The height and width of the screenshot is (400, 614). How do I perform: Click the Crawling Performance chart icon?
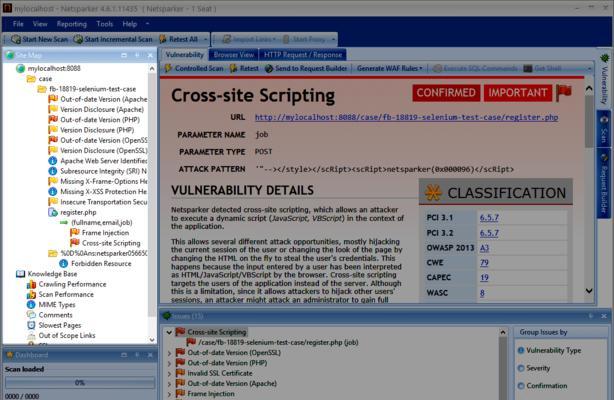coord(31,284)
